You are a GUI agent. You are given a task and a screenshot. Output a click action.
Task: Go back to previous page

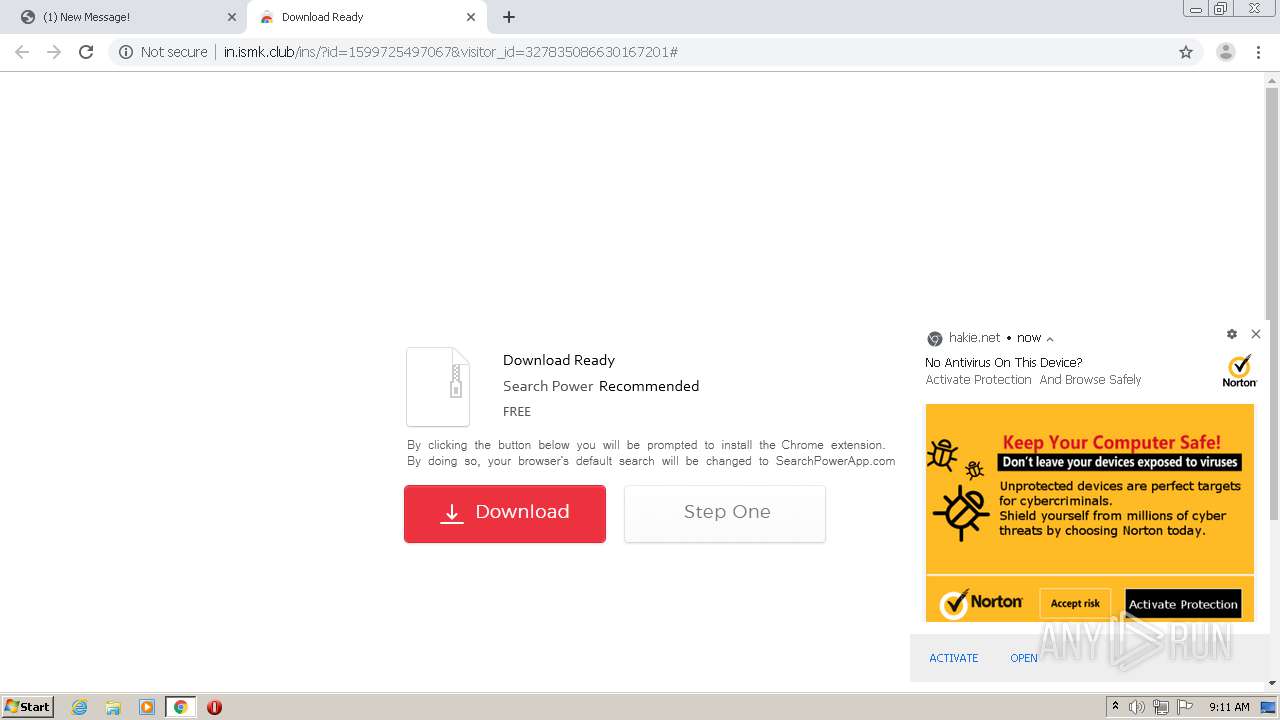[22, 52]
